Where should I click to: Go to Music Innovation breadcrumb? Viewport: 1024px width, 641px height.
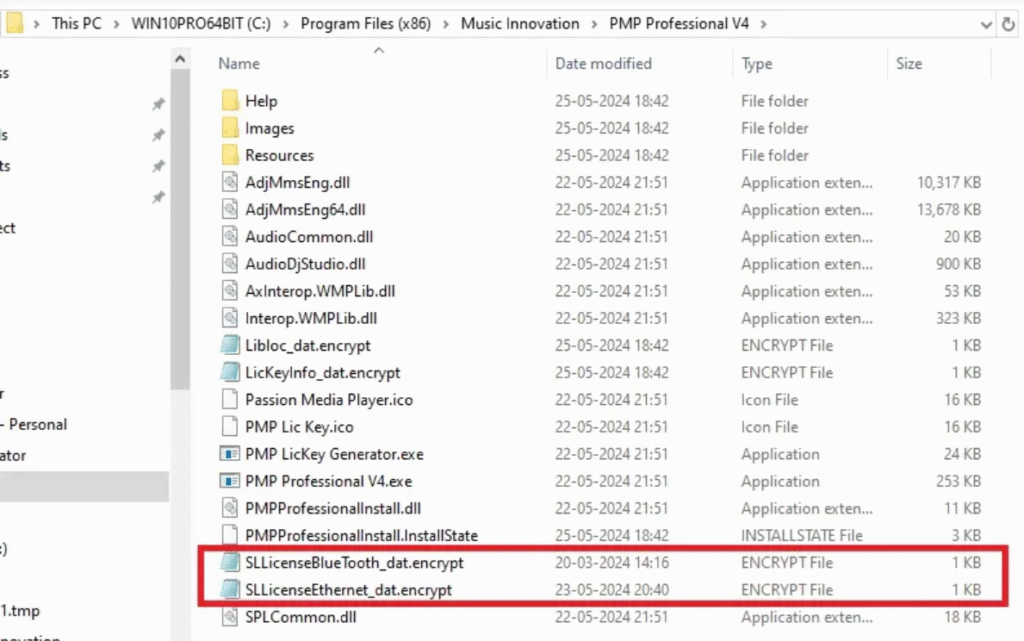pos(520,23)
